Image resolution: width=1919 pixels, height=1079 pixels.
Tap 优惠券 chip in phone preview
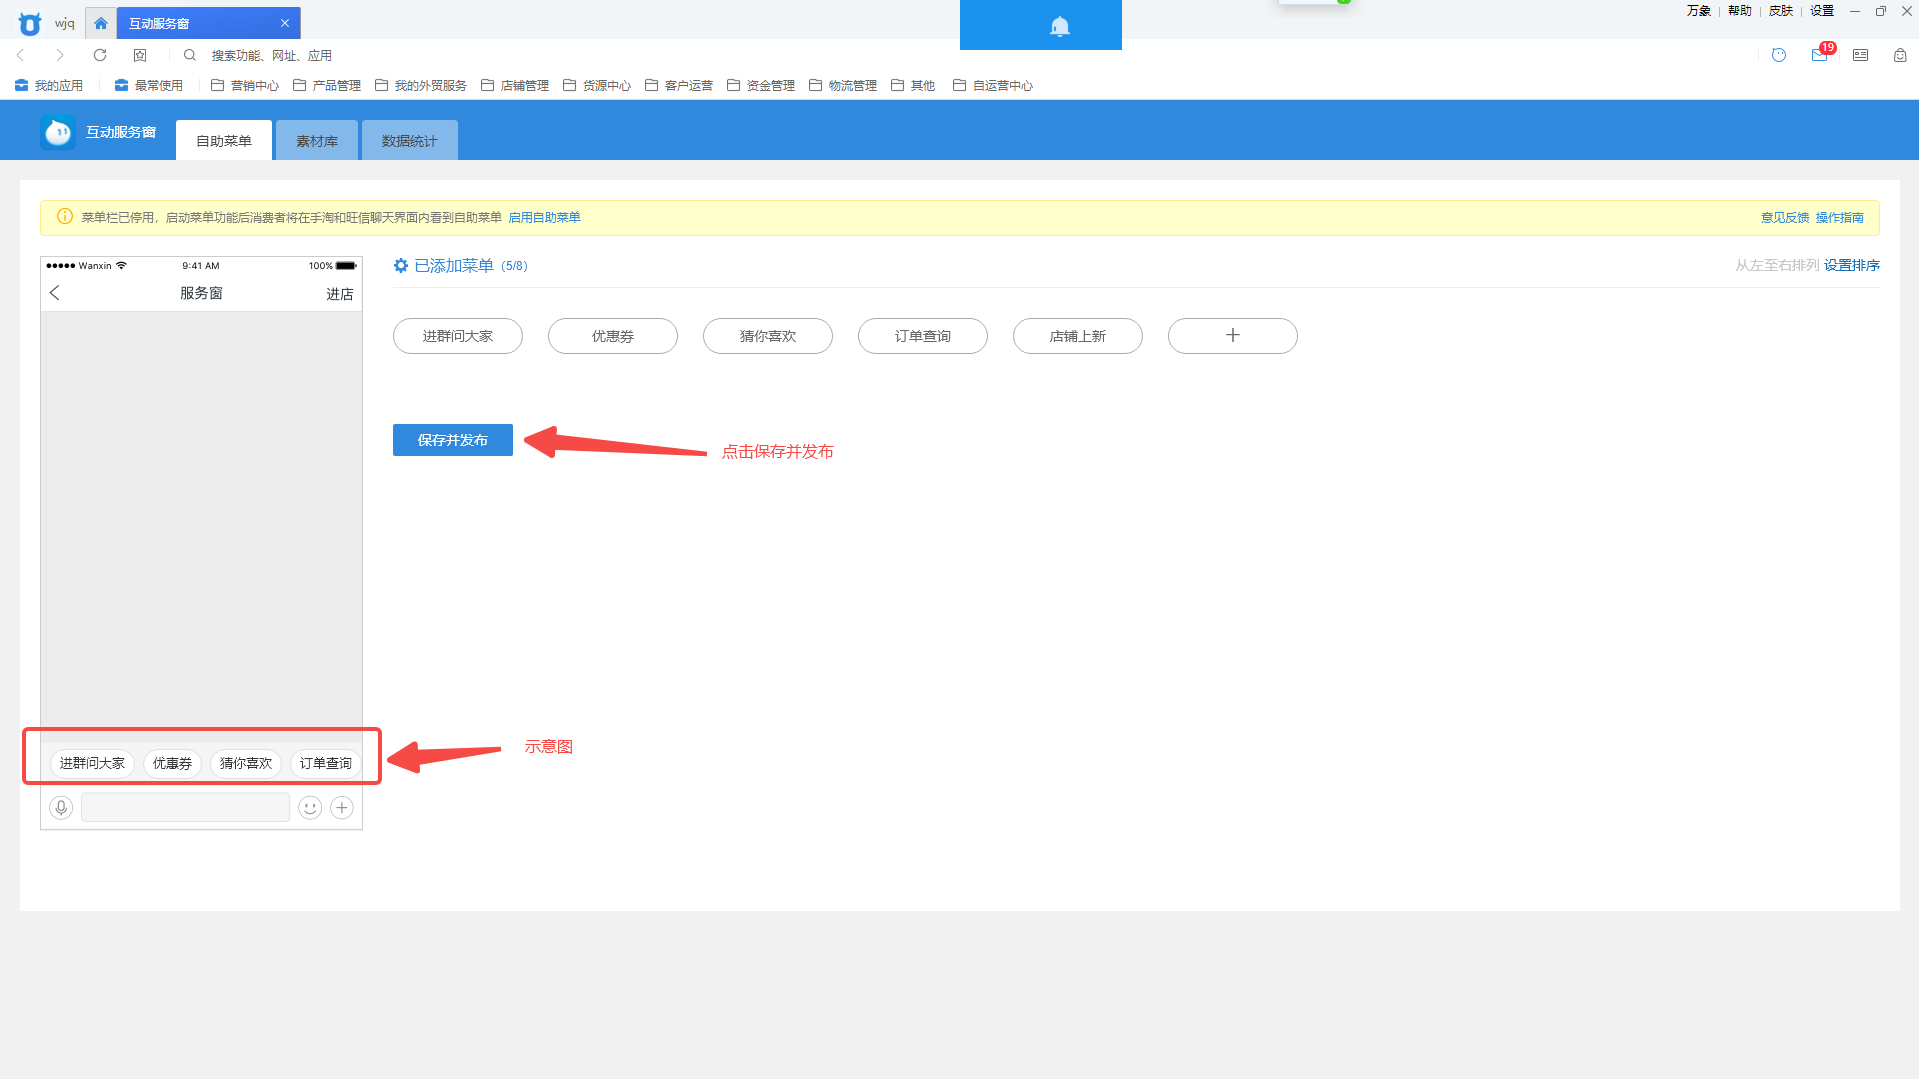[173, 763]
